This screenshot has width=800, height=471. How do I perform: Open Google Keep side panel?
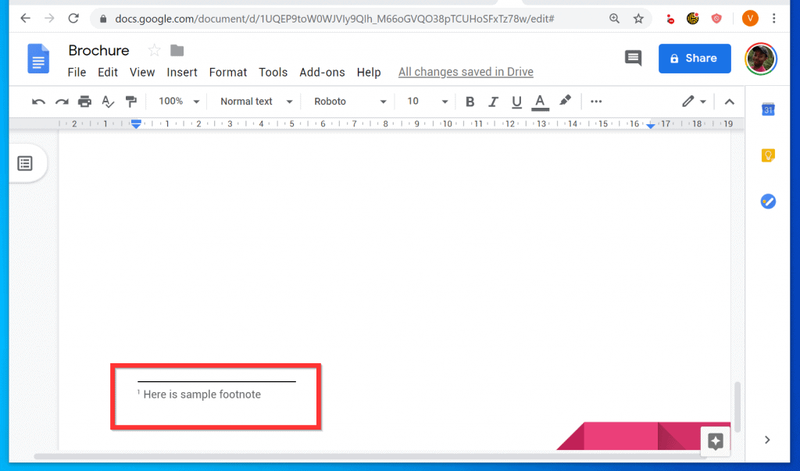coord(768,155)
